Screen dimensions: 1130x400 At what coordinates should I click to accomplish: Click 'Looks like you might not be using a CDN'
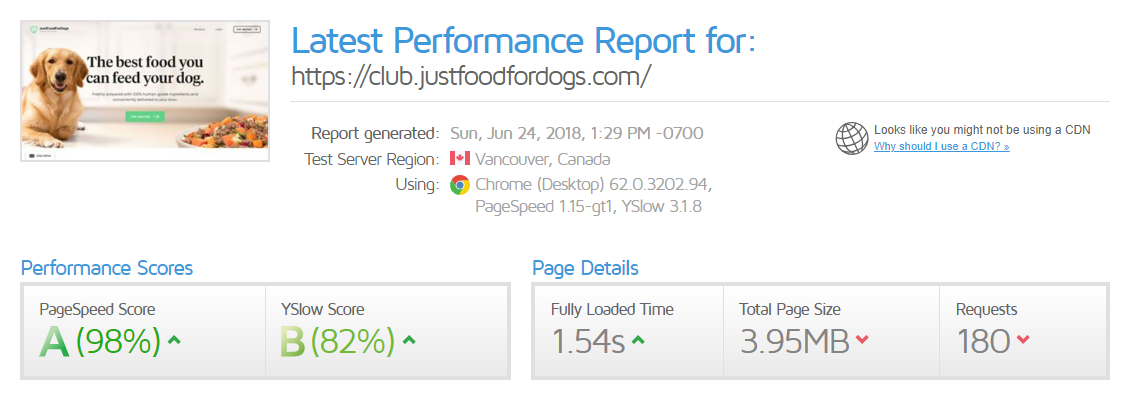click(982, 130)
